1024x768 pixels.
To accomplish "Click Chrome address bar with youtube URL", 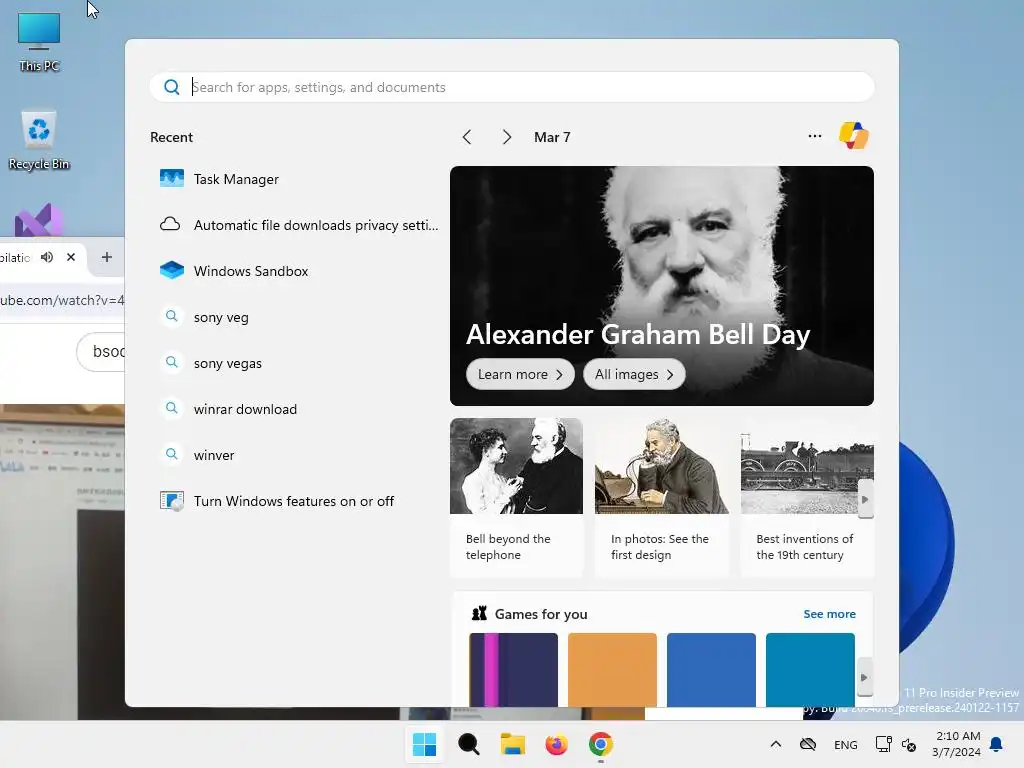I will coord(62,300).
